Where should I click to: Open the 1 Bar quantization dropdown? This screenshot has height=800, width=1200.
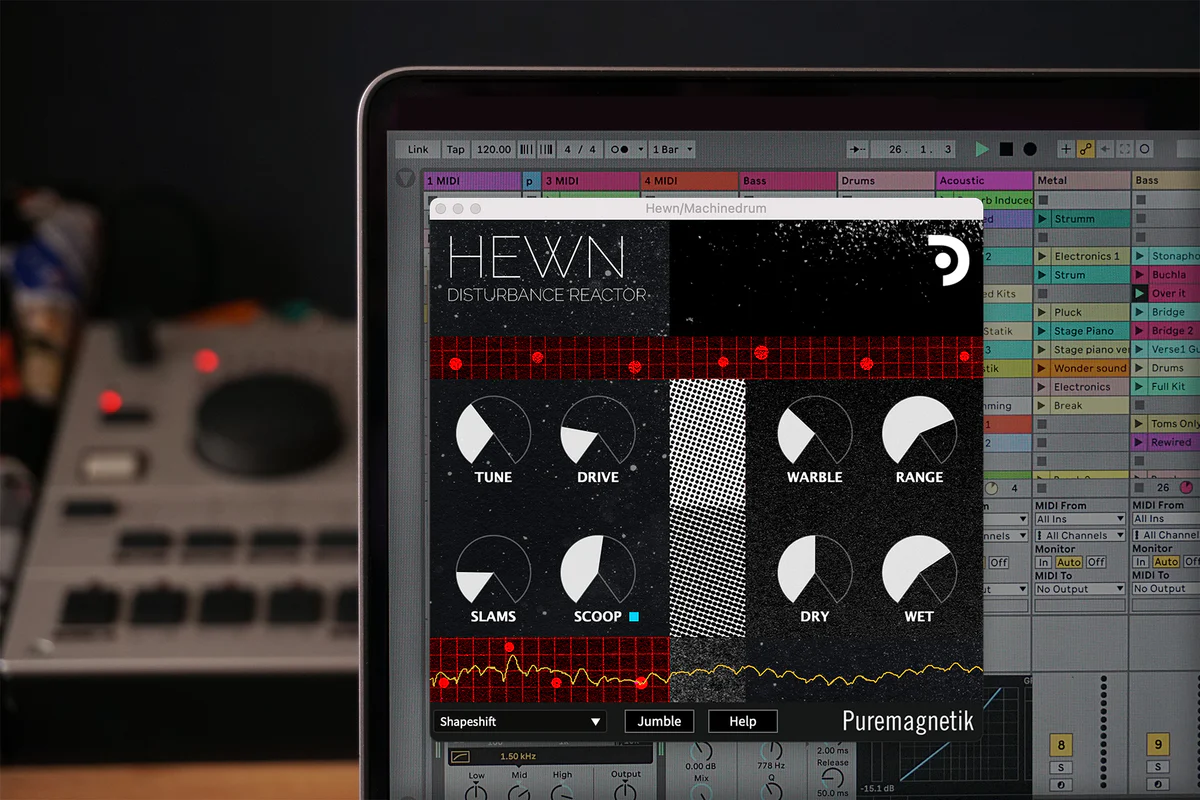[672, 149]
